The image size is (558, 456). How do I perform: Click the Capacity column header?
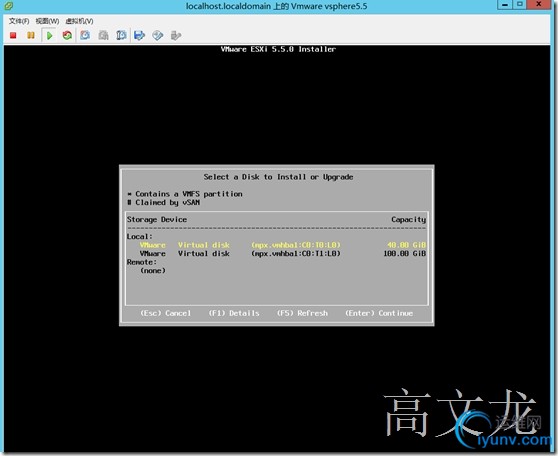409,220
